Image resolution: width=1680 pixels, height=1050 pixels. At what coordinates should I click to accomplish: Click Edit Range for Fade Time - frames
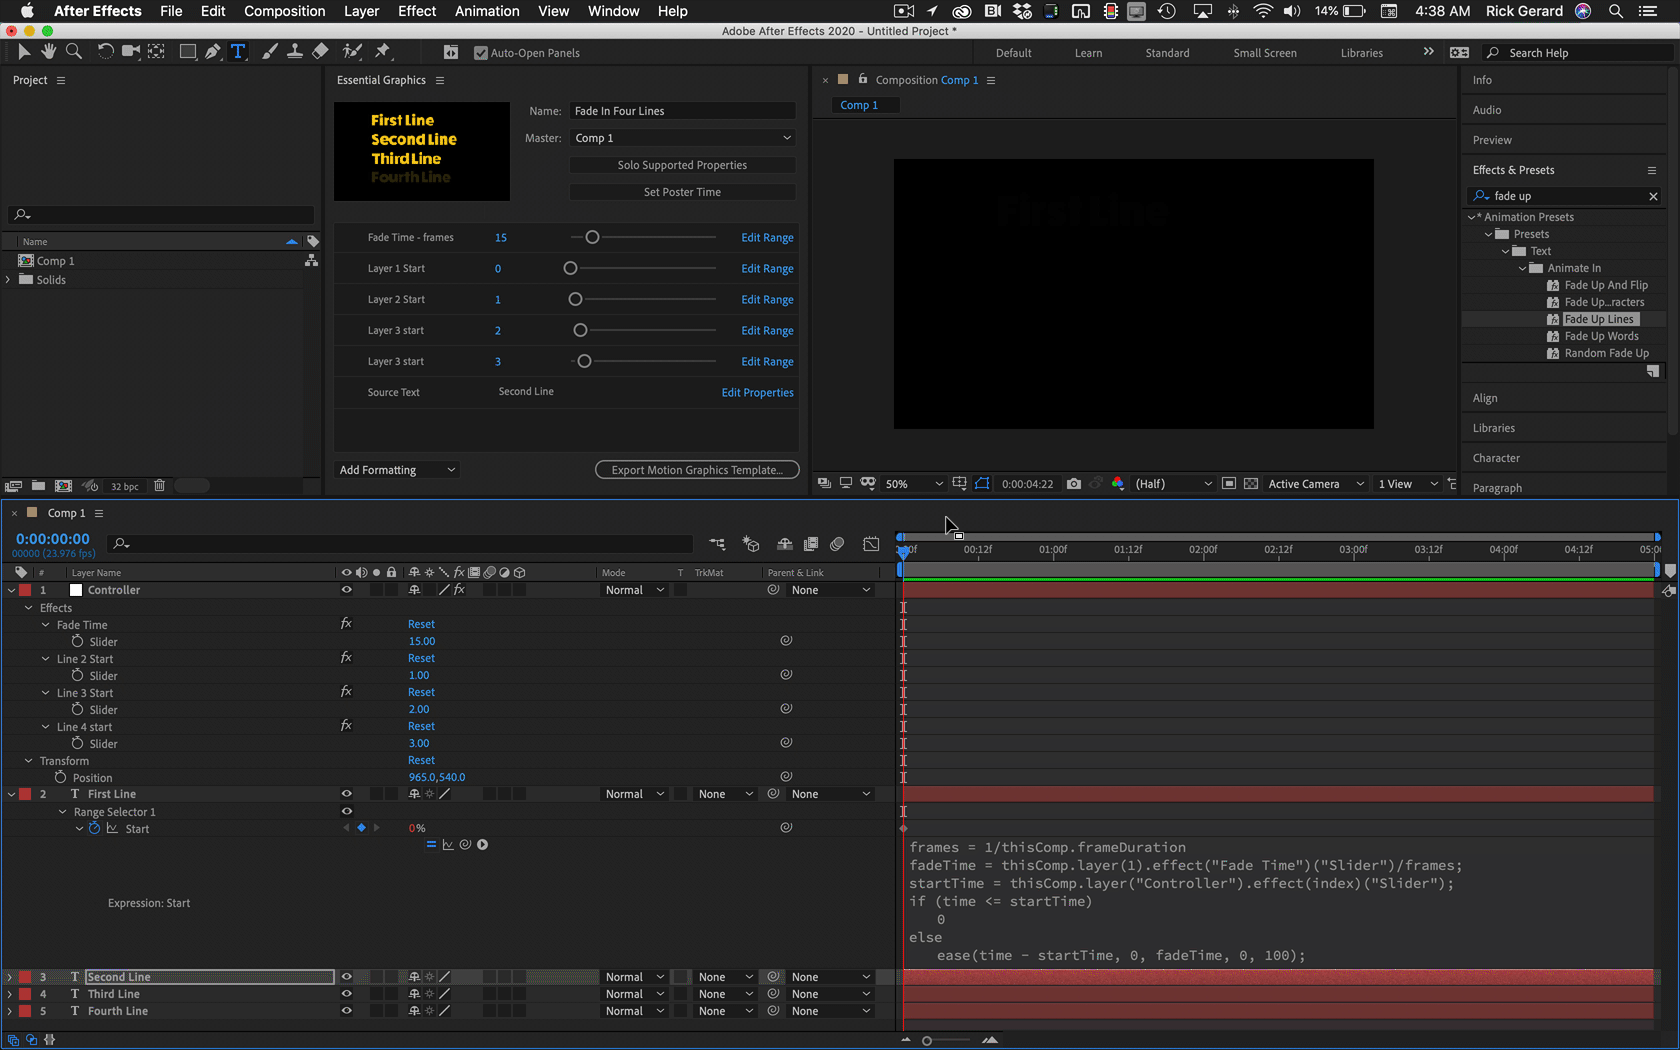coord(767,238)
